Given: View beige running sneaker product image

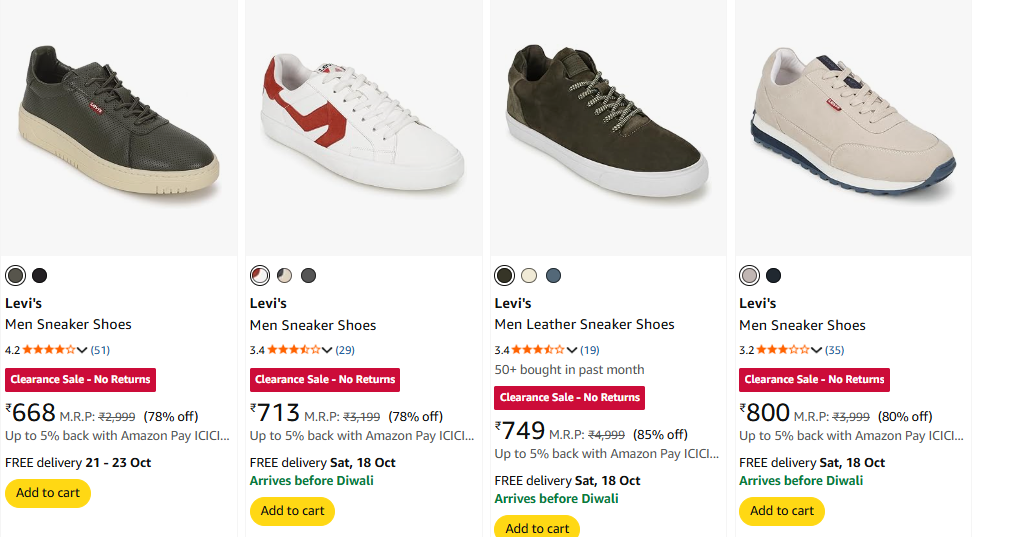Looking at the screenshot, I should [853, 127].
